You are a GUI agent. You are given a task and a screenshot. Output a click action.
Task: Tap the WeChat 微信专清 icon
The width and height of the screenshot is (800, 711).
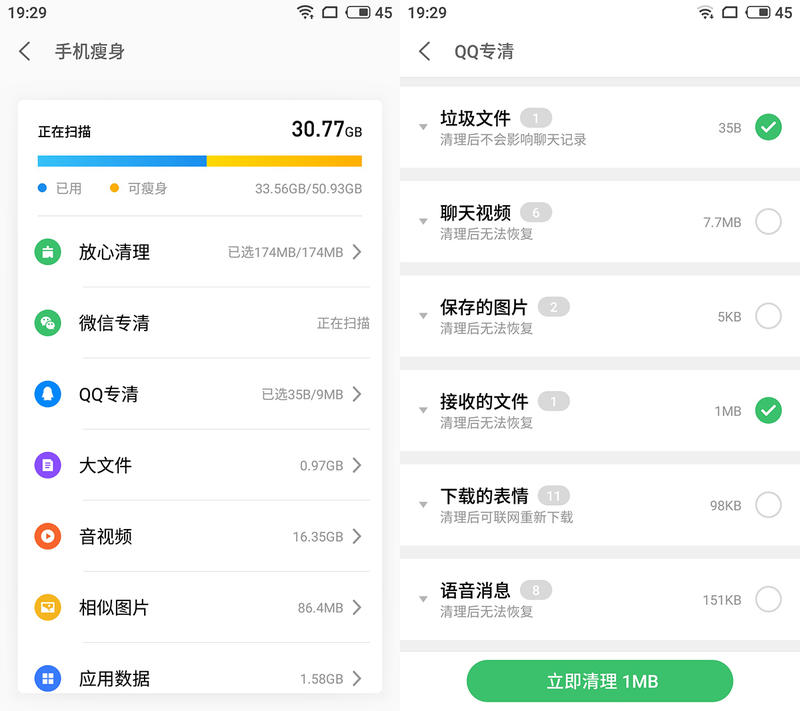coord(48,323)
